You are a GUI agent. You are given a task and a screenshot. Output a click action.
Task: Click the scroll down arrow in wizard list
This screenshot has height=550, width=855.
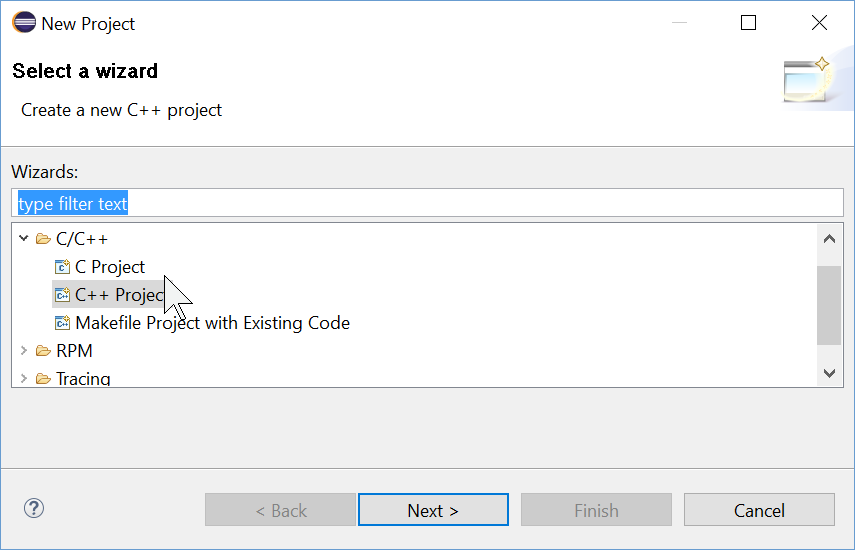pos(829,373)
